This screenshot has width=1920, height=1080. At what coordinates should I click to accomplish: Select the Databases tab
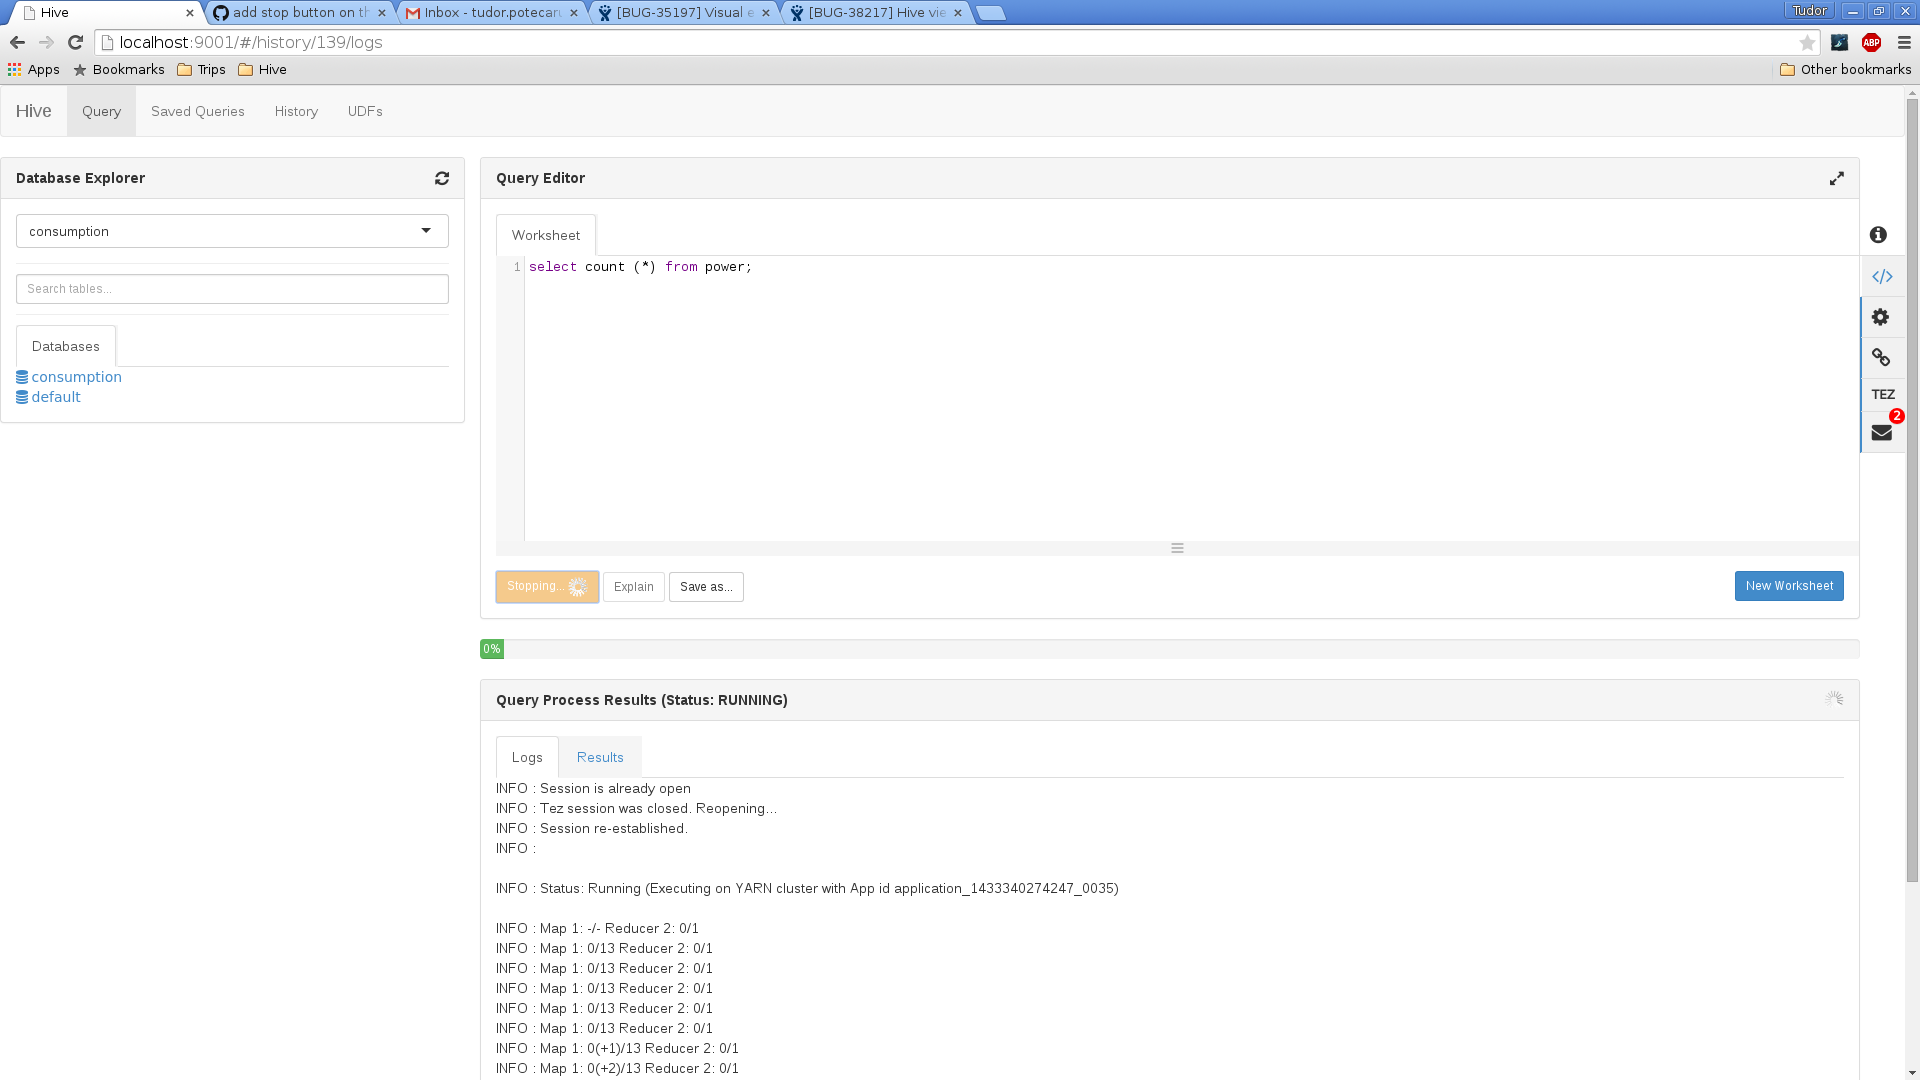(66, 346)
